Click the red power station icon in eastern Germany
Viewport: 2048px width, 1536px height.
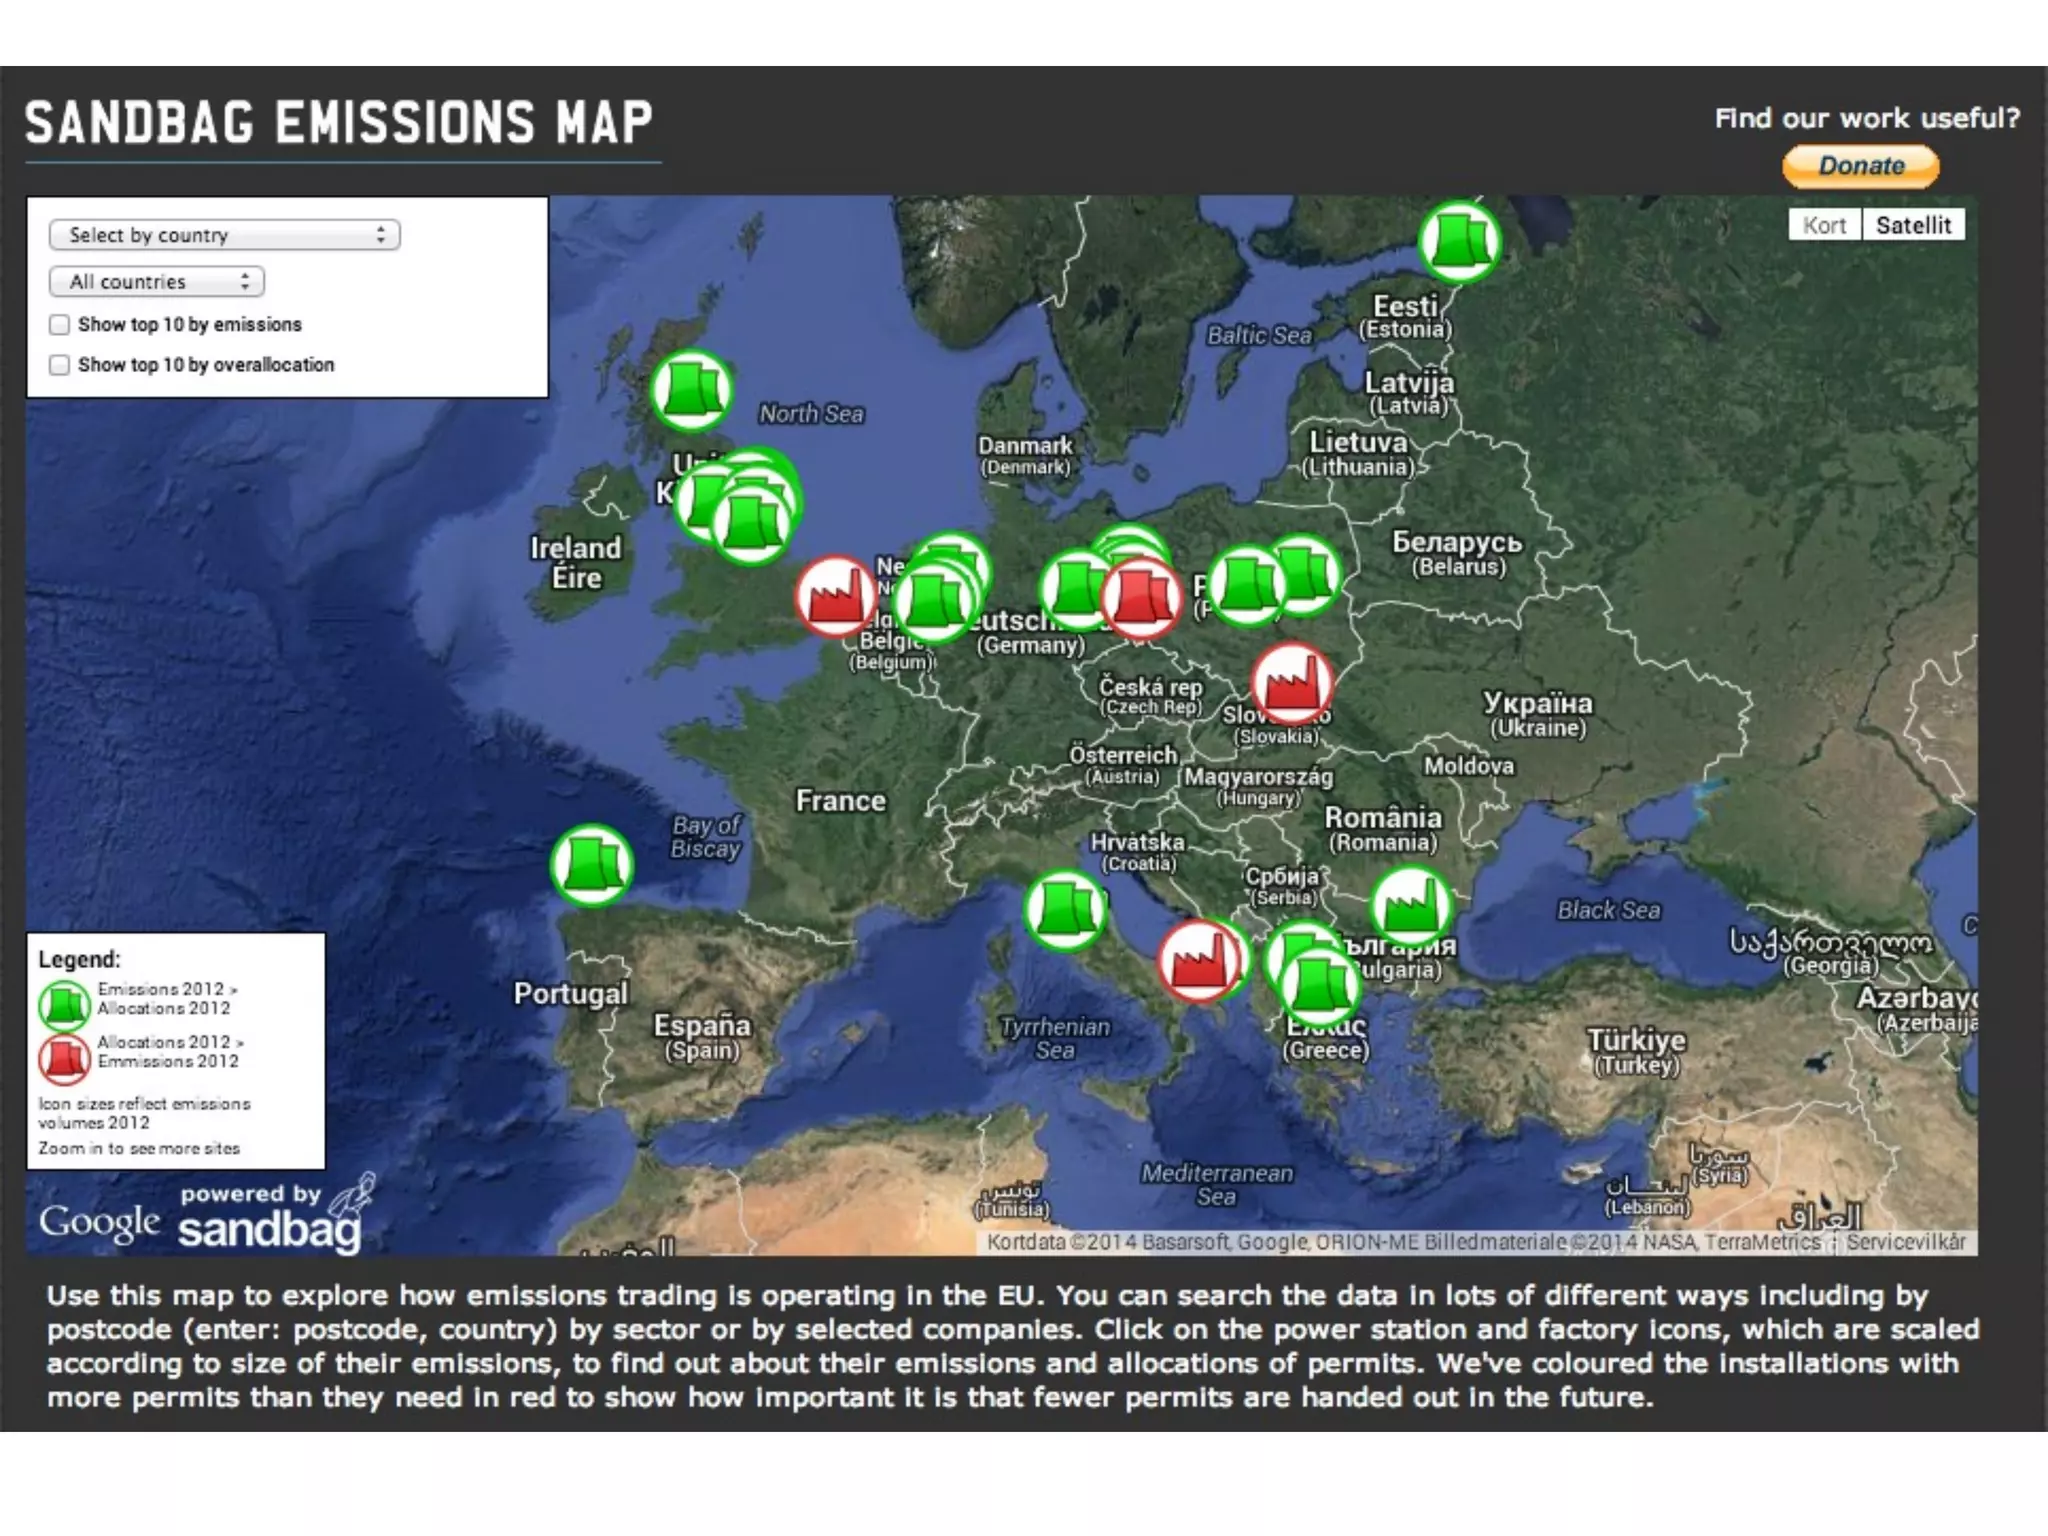(x=1141, y=599)
